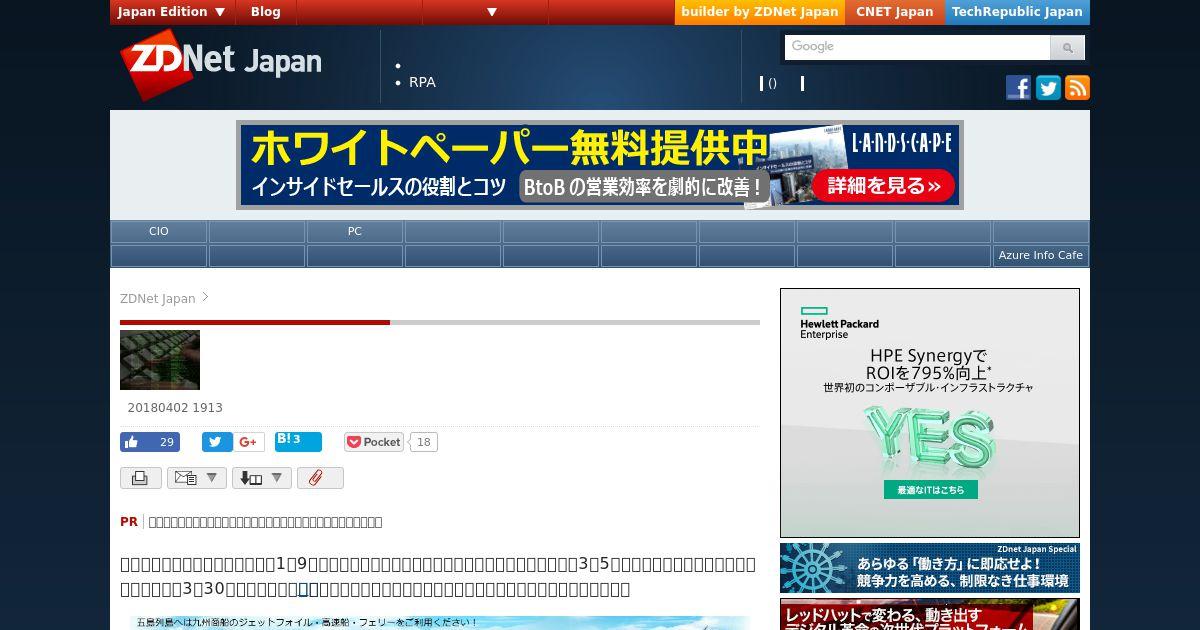Focus the Google custom search field
The height and width of the screenshot is (630, 1200).
click(x=918, y=47)
